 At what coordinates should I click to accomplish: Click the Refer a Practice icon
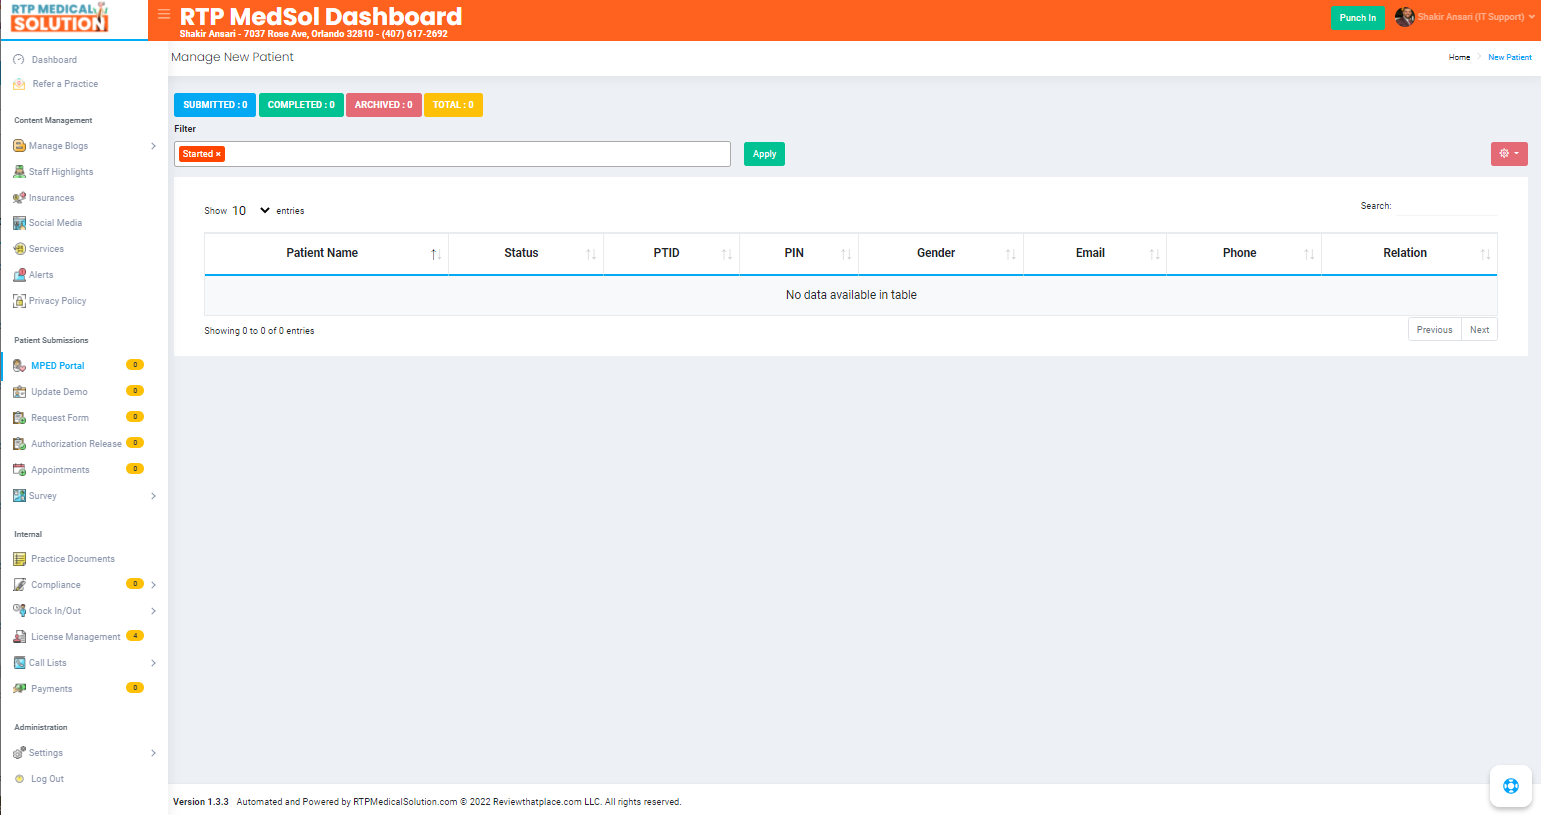(x=19, y=84)
